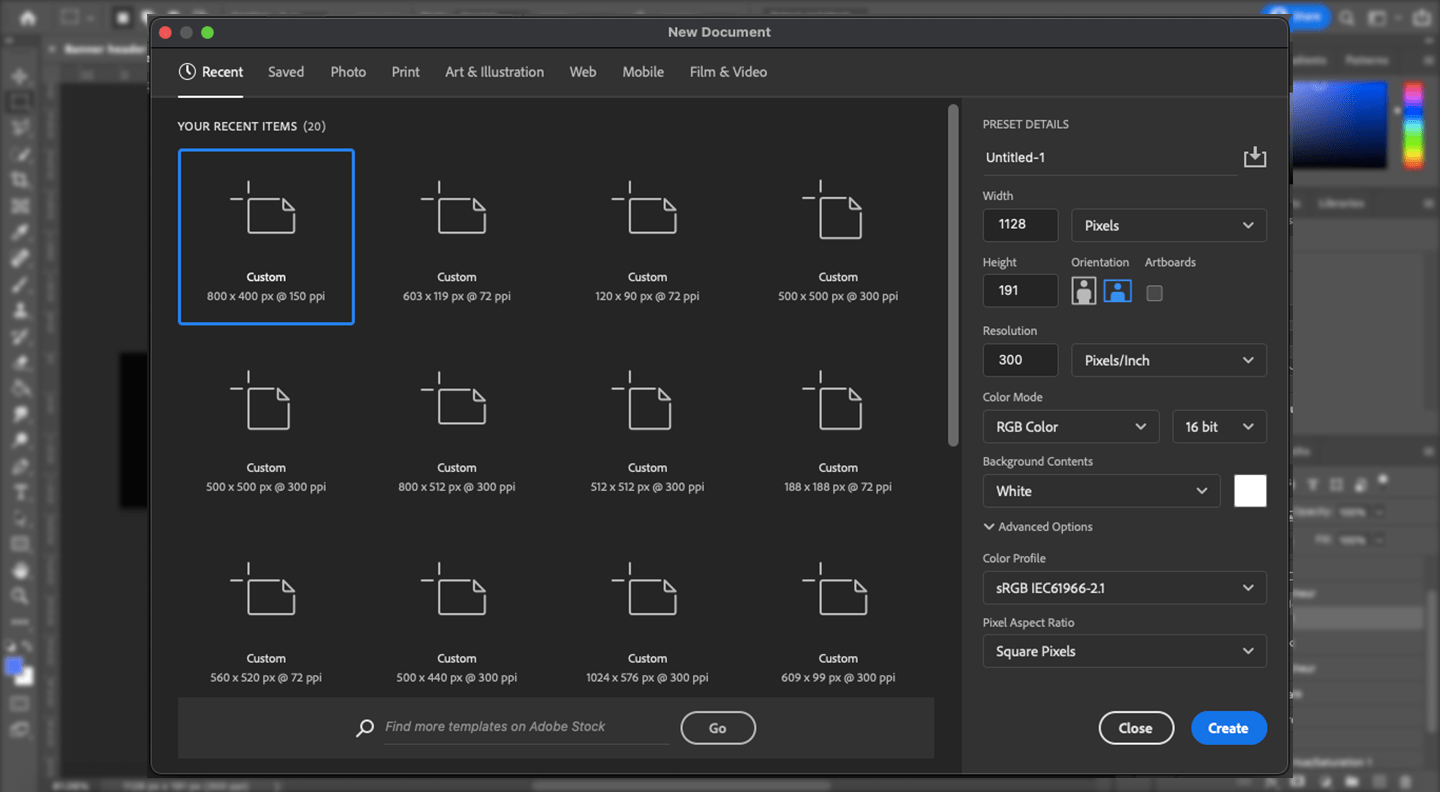Click the blue foreground color swatch in the toolbar
Image resolution: width=1440 pixels, height=792 pixels.
(x=13, y=667)
